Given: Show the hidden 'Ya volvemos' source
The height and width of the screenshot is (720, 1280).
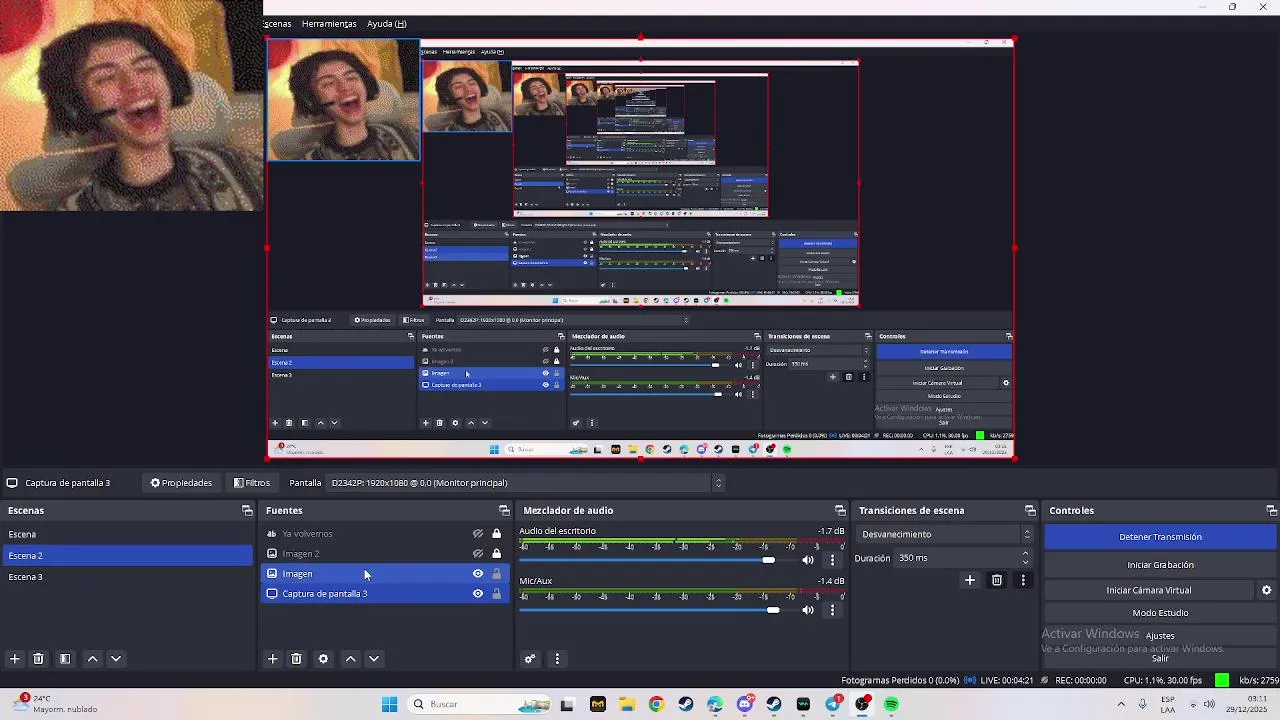Looking at the screenshot, I should point(478,534).
